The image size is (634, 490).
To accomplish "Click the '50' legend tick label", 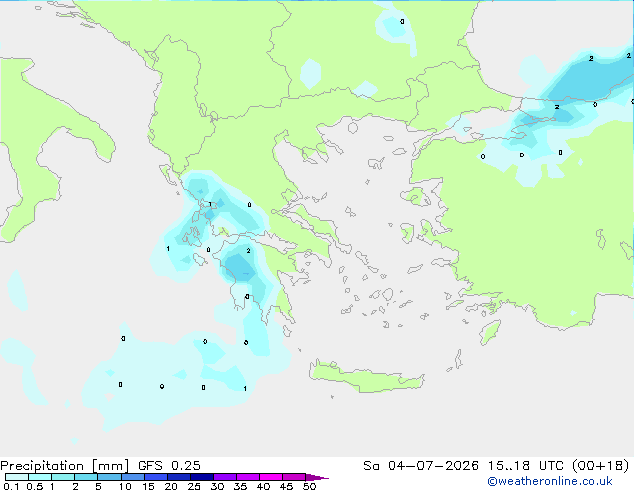I will pos(309,486).
